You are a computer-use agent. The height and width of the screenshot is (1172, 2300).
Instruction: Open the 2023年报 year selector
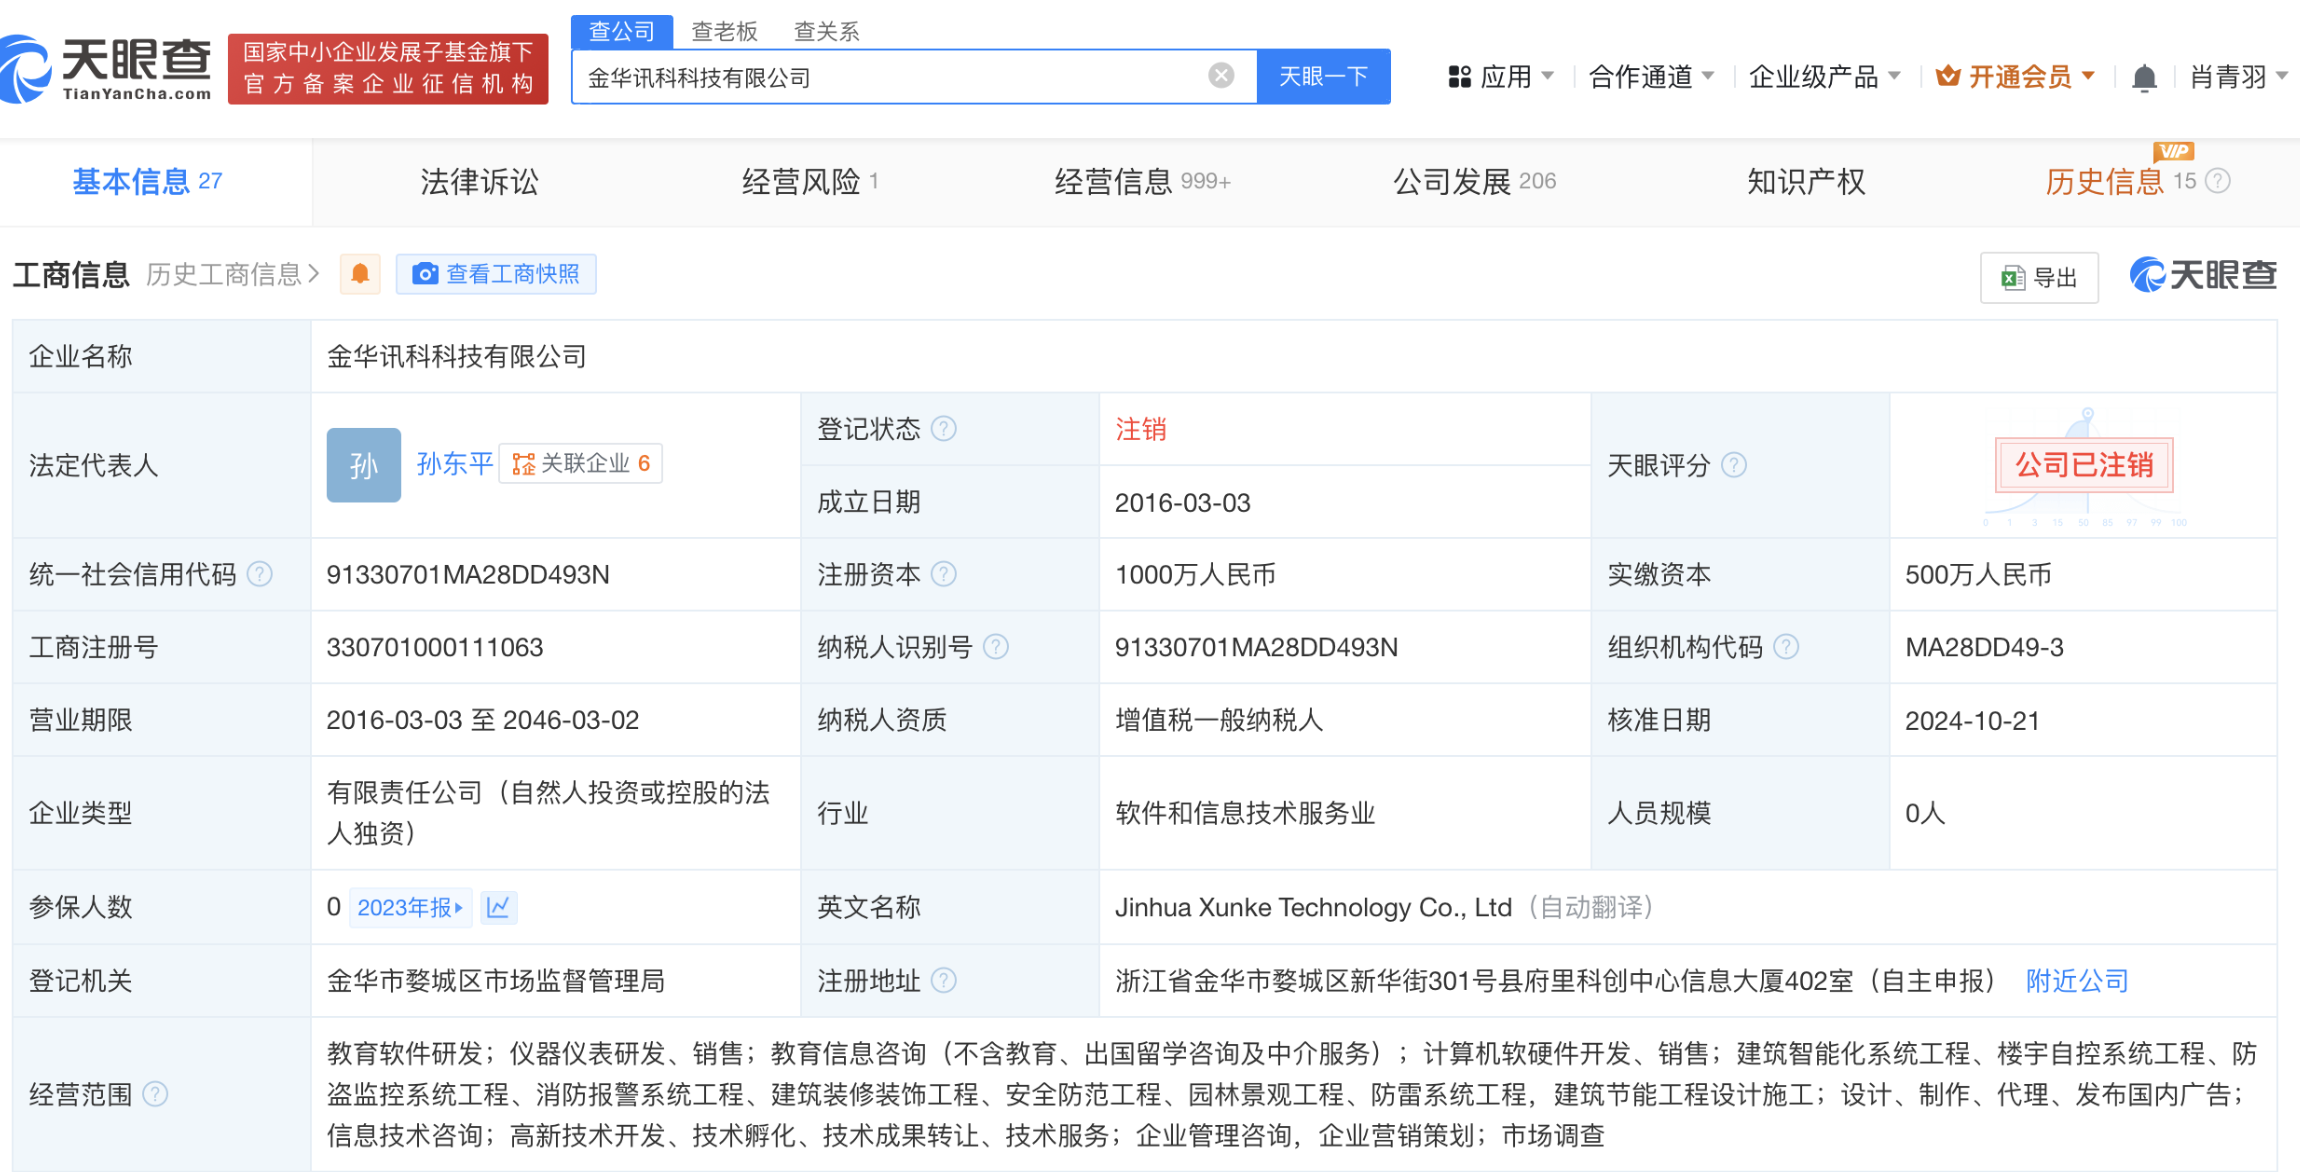point(409,907)
